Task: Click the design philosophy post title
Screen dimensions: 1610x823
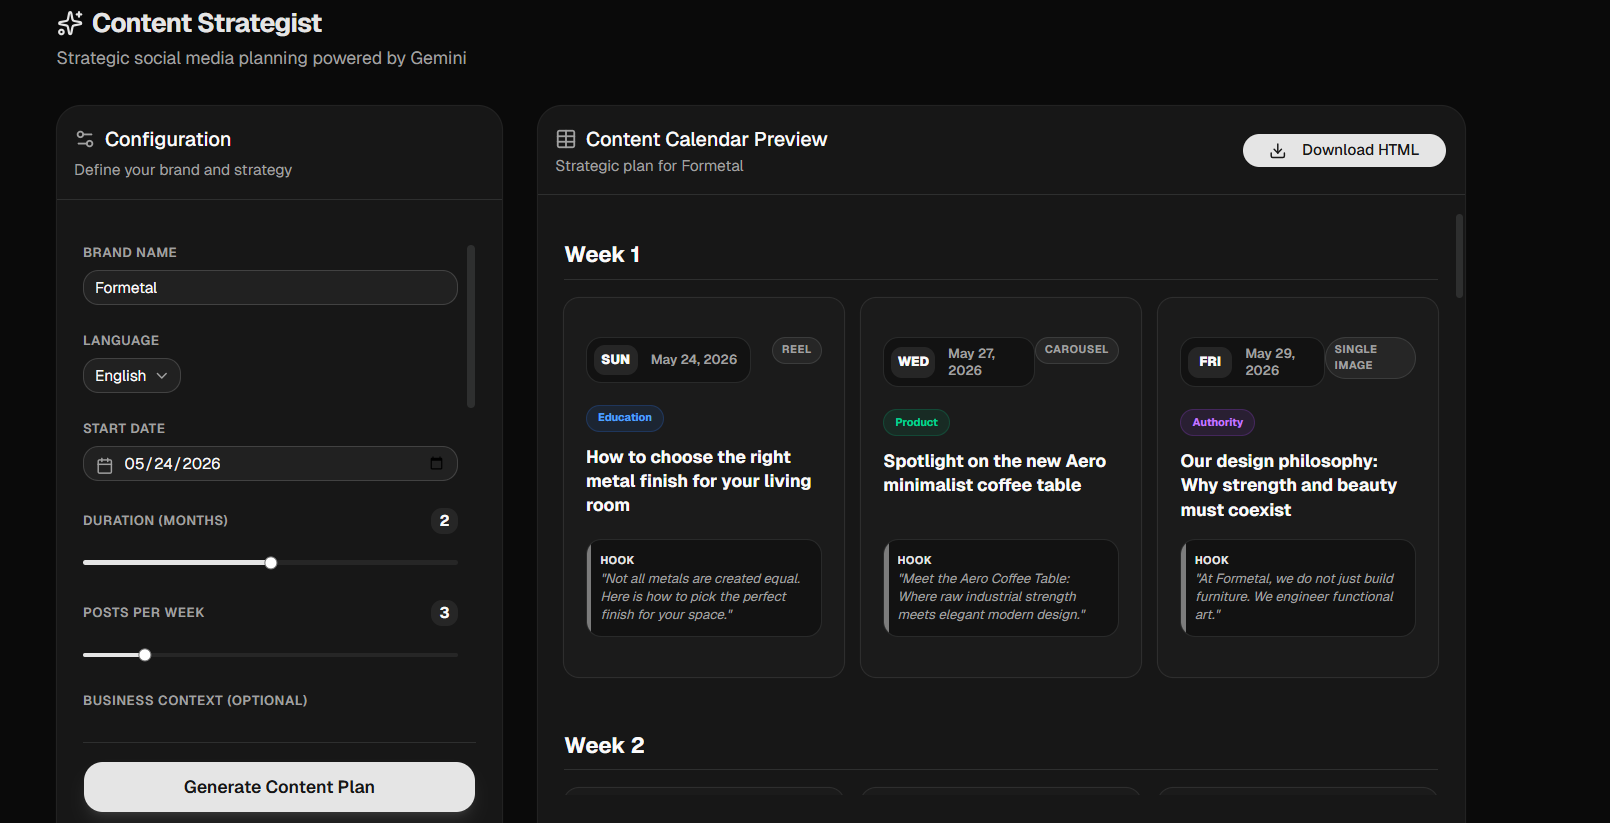Action: pyautogui.click(x=1289, y=485)
